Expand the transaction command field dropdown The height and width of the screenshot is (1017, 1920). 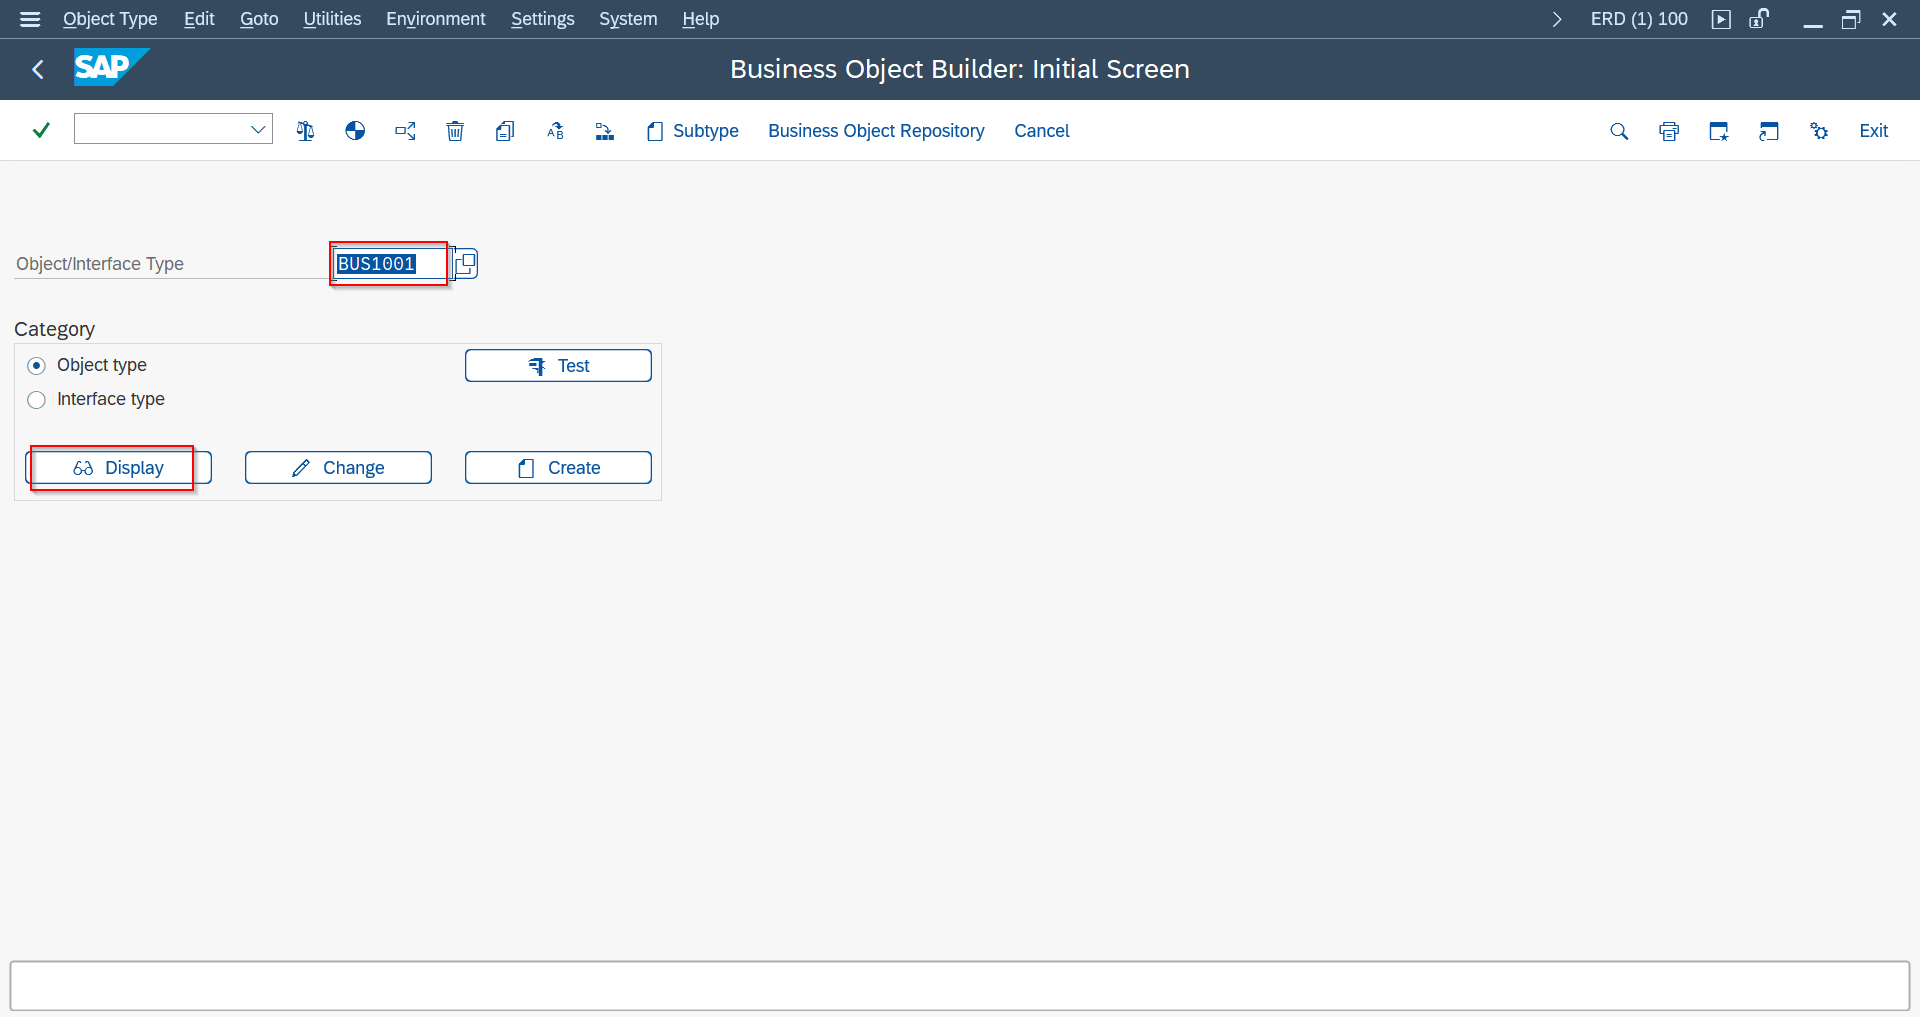pyautogui.click(x=258, y=129)
